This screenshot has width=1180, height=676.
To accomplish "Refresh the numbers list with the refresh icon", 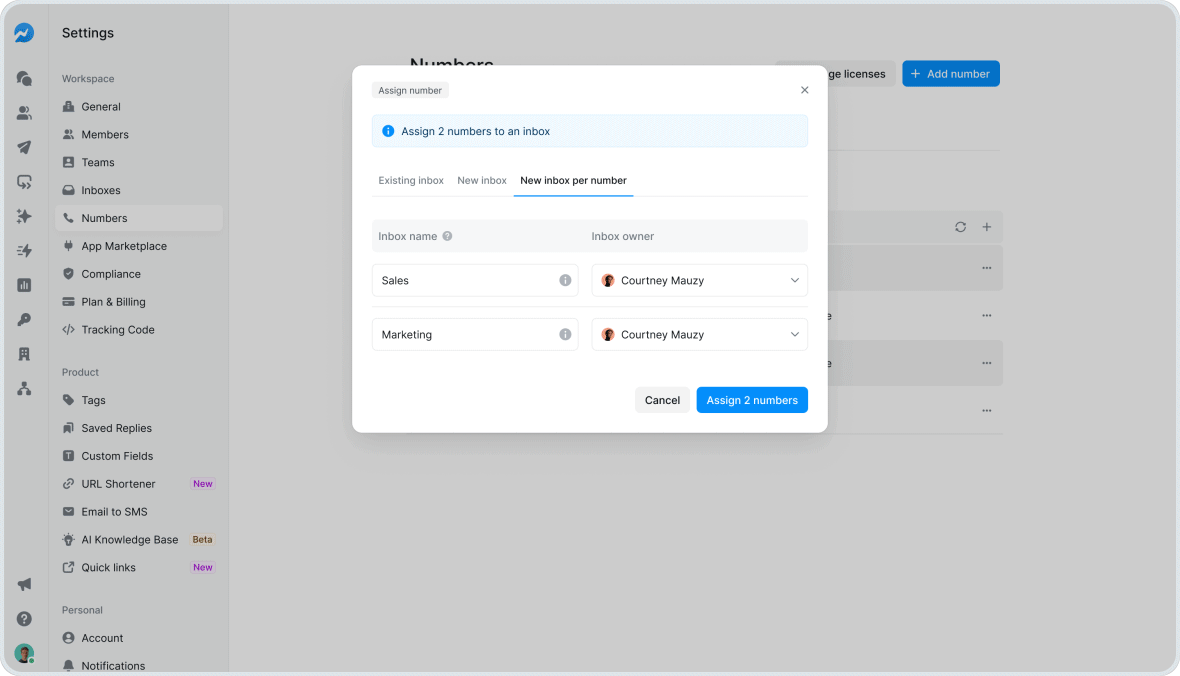I will point(960,227).
